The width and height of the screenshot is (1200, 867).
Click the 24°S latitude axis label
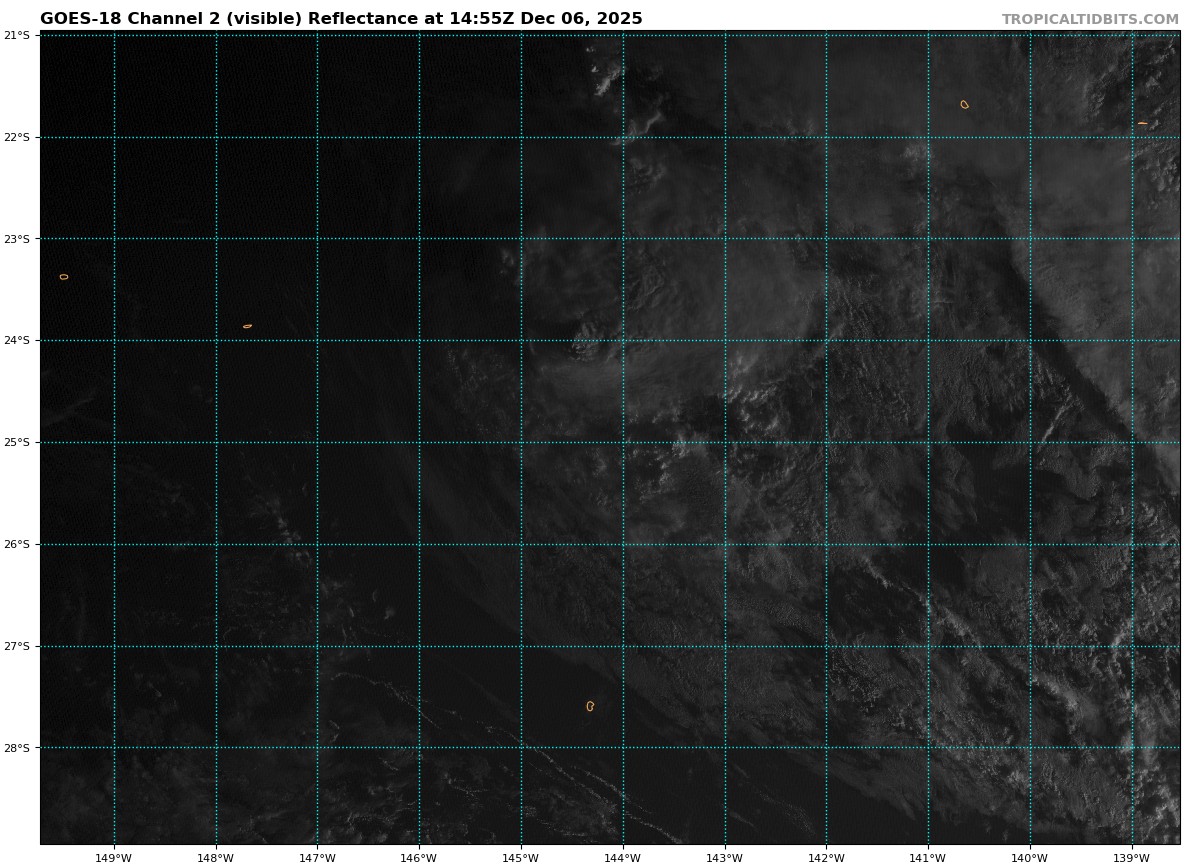(x=16, y=340)
